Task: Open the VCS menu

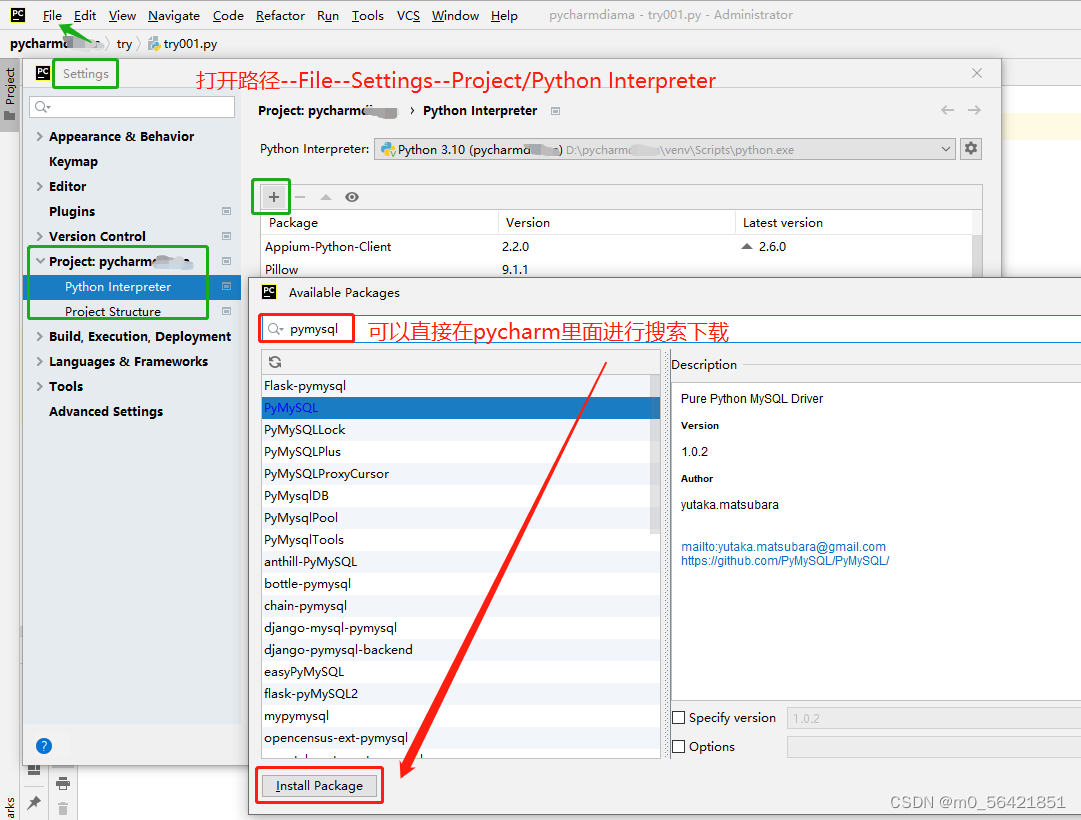Action: pos(408,15)
